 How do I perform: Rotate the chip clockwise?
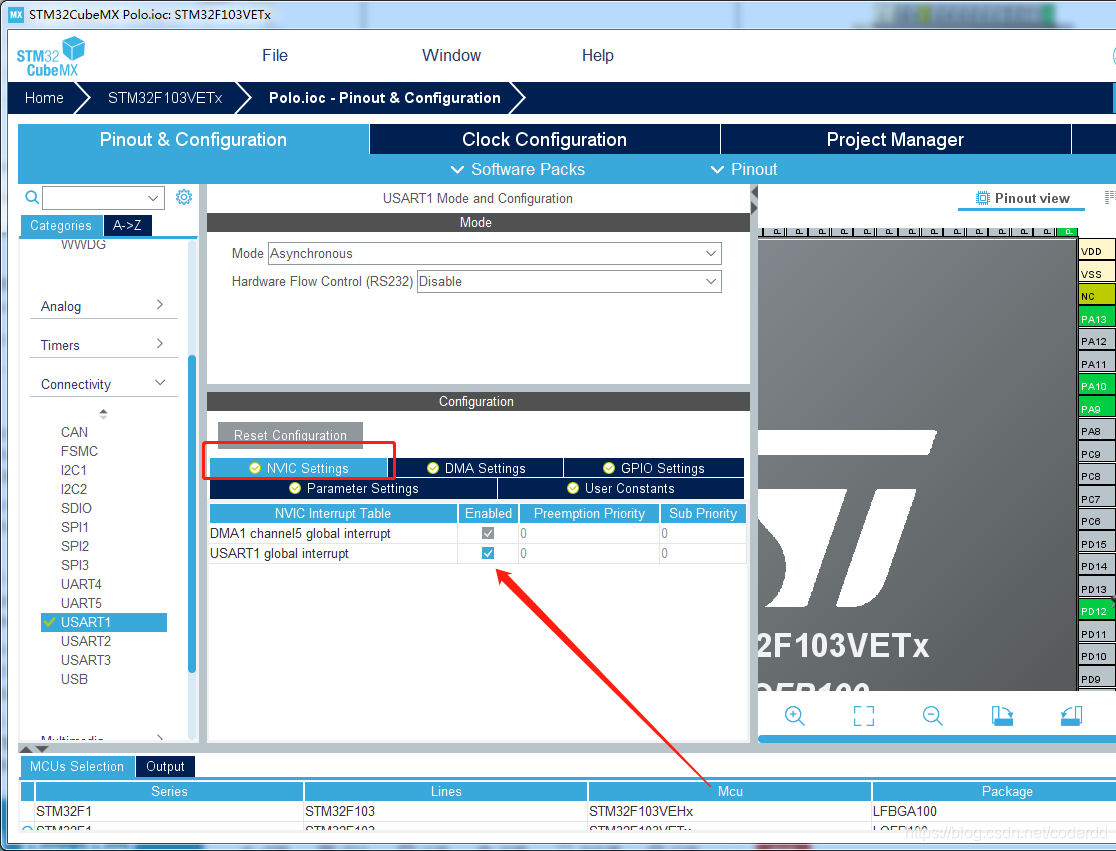point(1002,716)
